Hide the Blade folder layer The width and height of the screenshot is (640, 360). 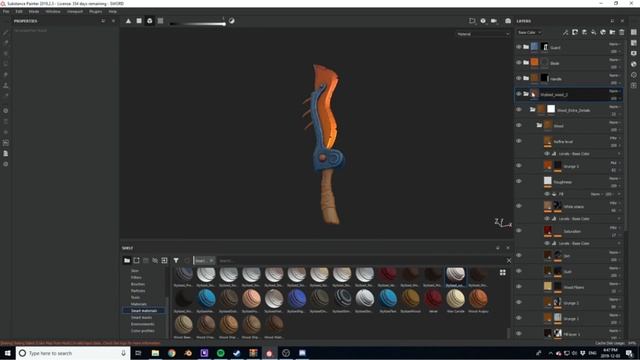(518, 62)
